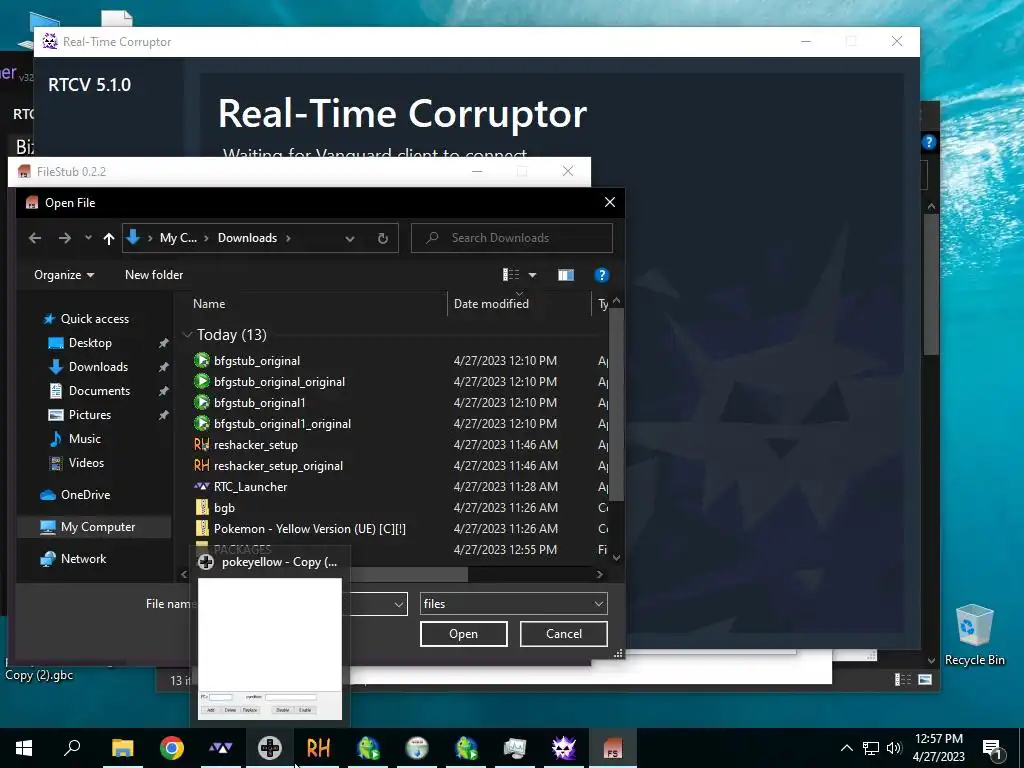Click the Search Downloads field

tap(512, 238)
